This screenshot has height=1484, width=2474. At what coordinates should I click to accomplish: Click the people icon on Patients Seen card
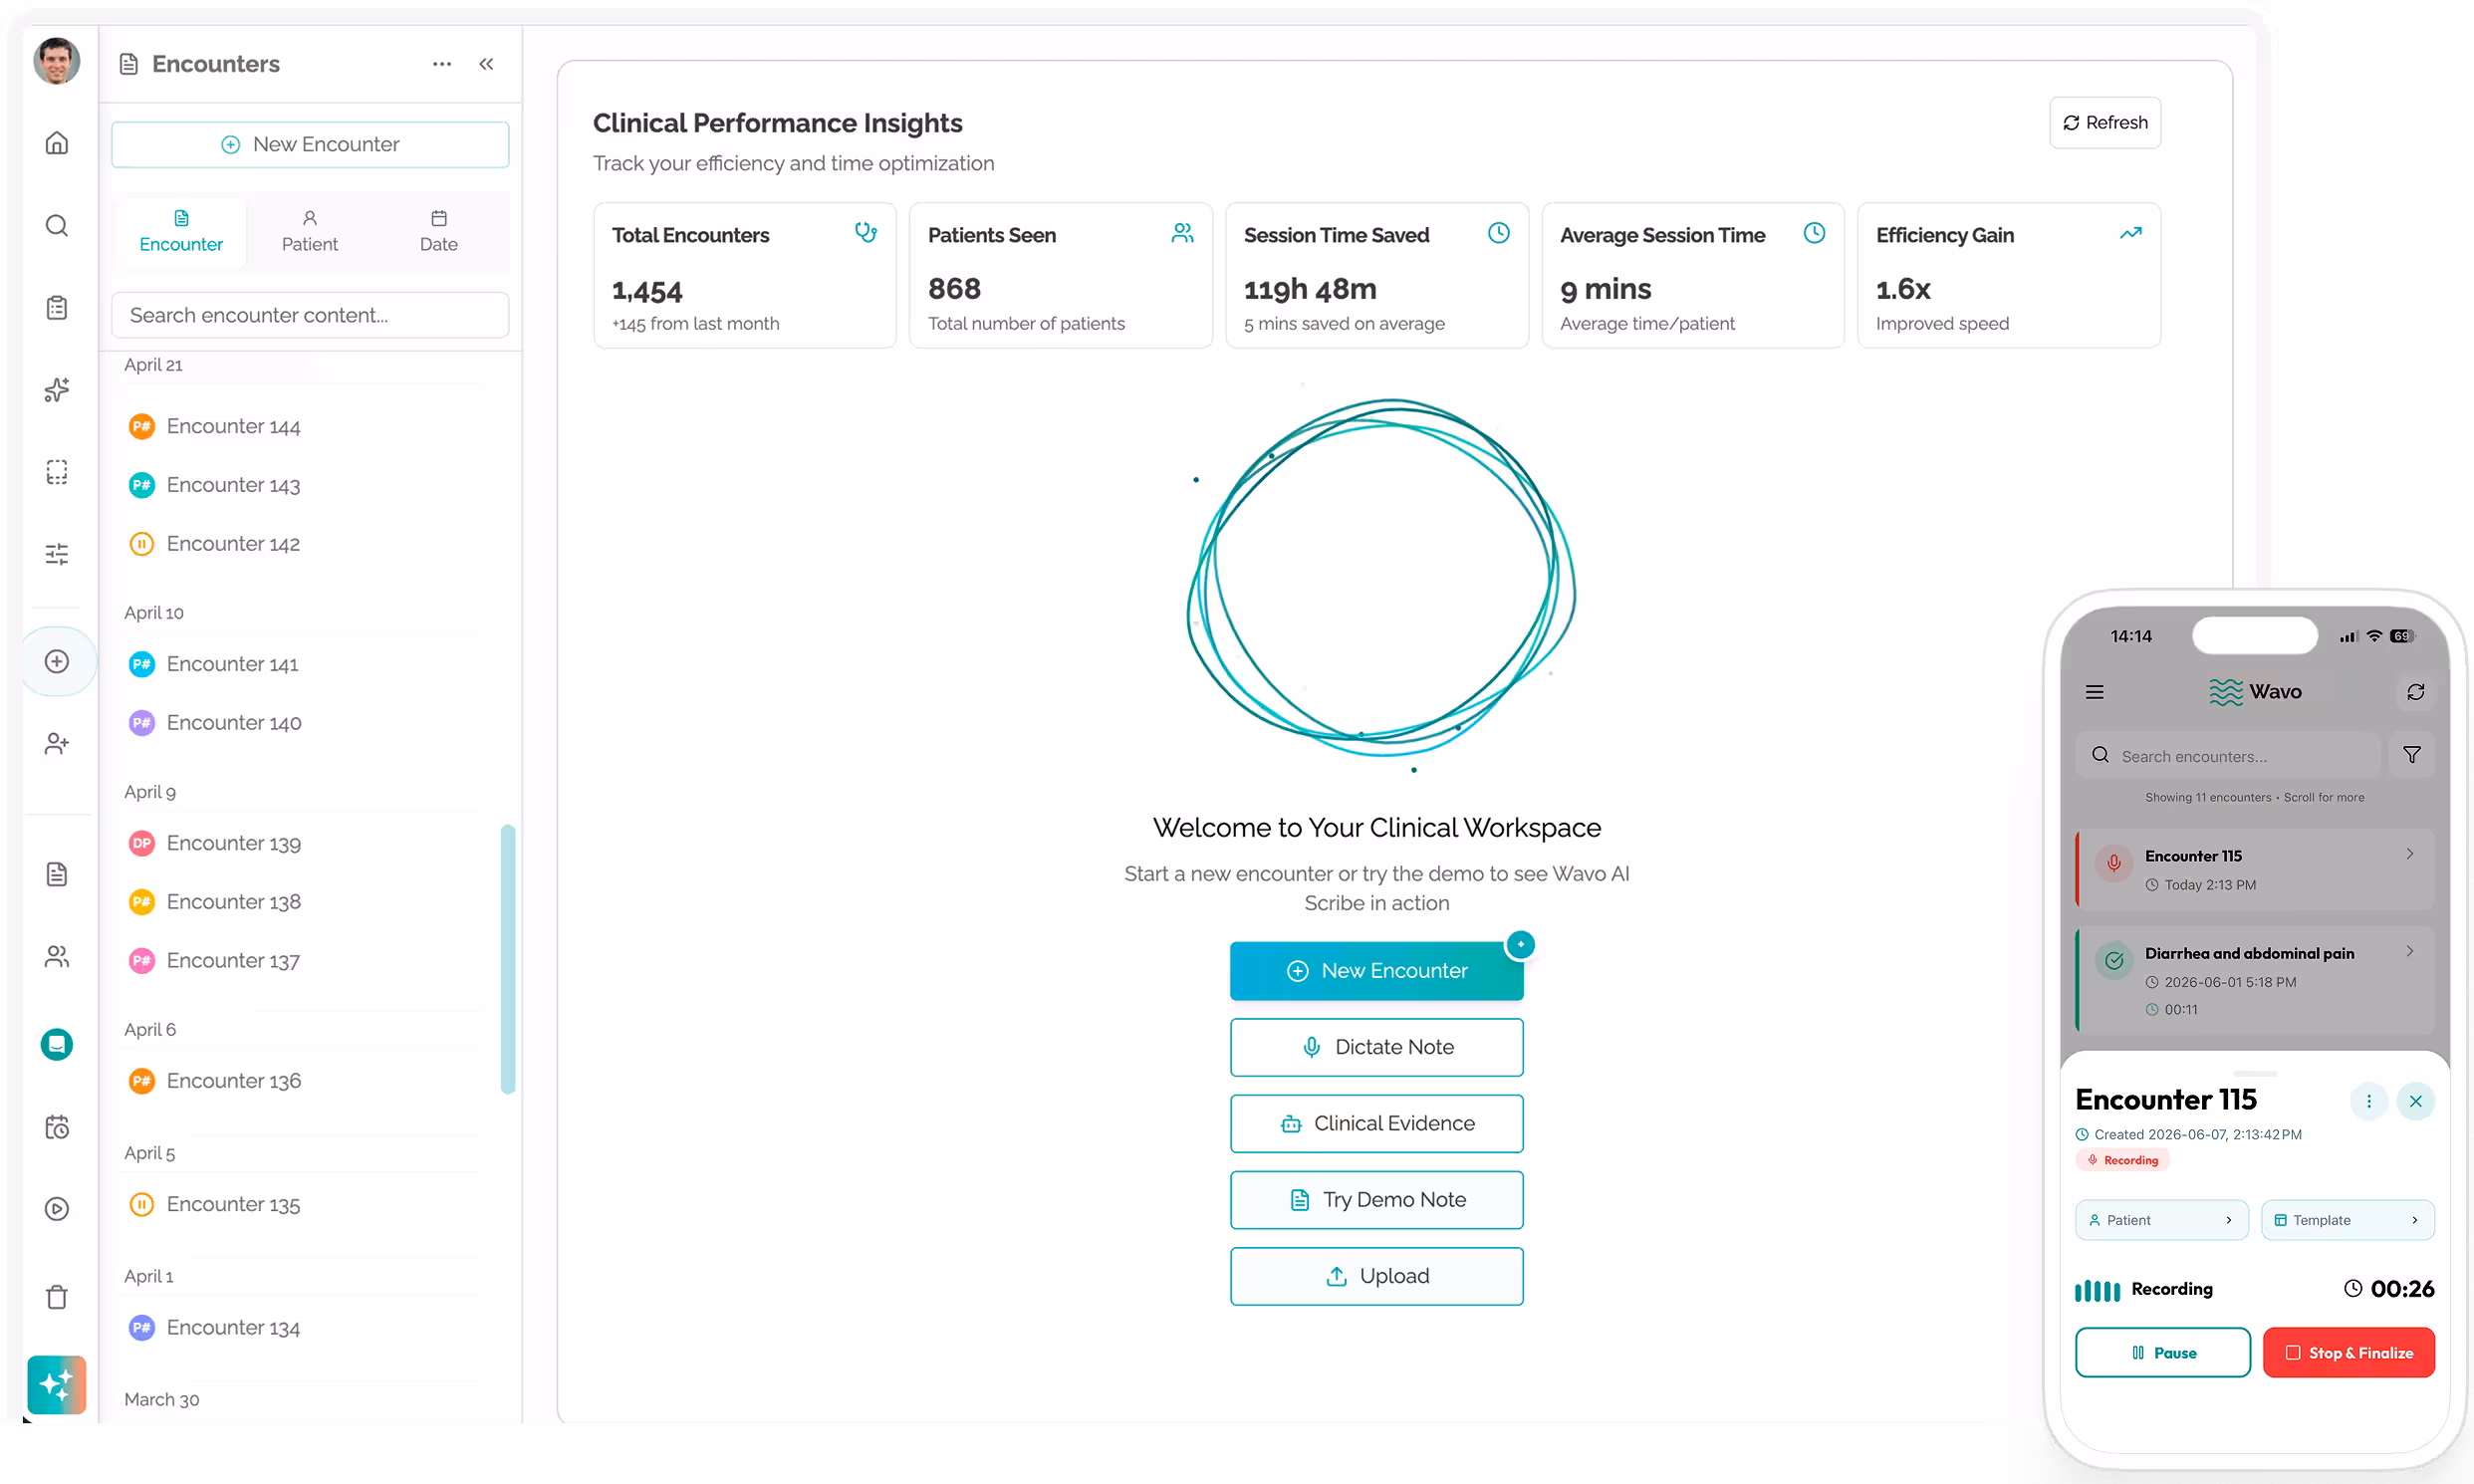click(1182, 233)
